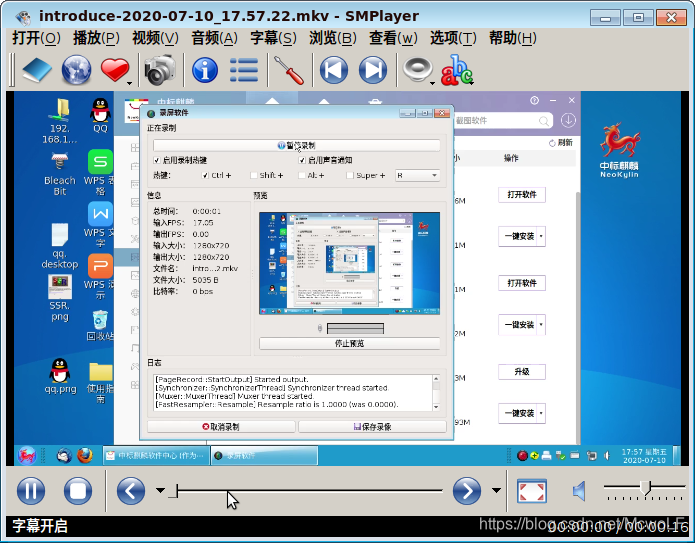The height and width of the screenshot is (543, 695).
Task: Open URL with the globe icon
Action: pyautogui.click(x=76, y=70)
